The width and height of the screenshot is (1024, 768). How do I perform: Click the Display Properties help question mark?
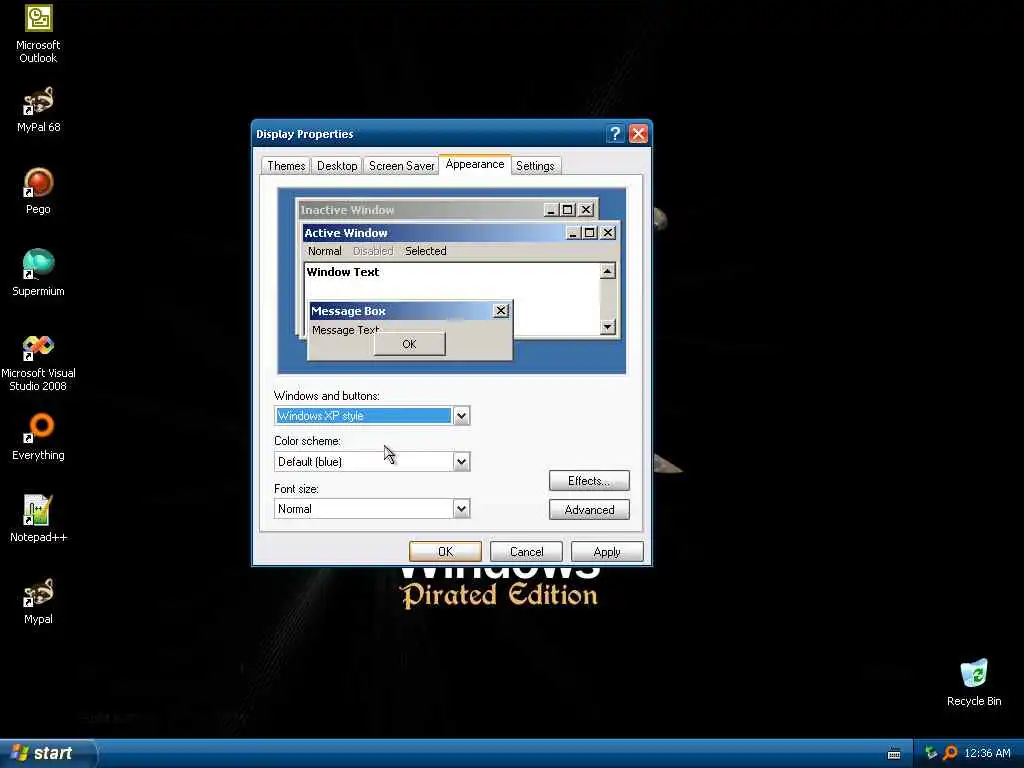(x=615, y=134)
